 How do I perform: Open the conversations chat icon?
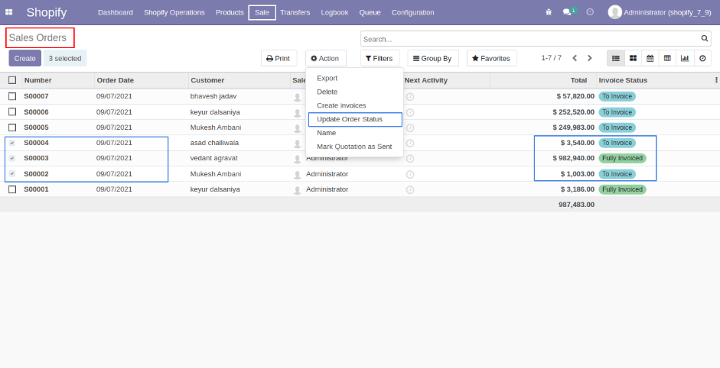tap(567, 12)
